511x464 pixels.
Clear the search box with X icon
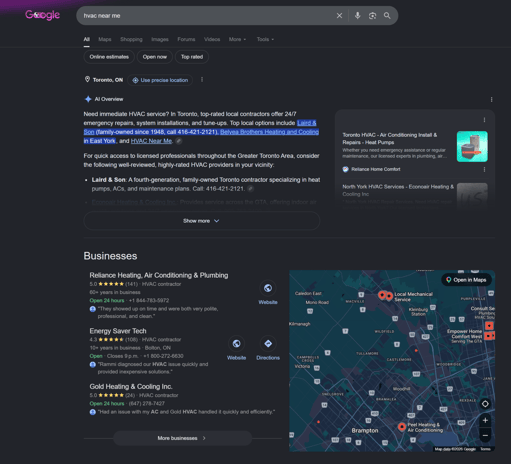pyautogui.click(x=339, y=16)
